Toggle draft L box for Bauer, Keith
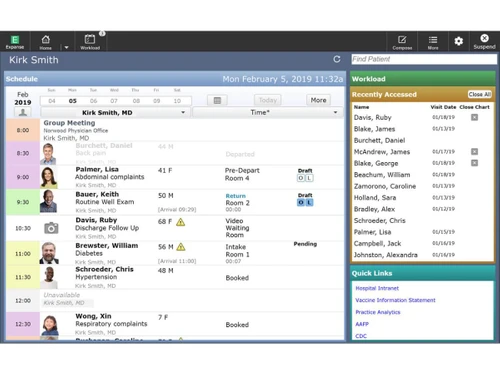This screenshot has height=375, width=500. [x=309, y=202]
